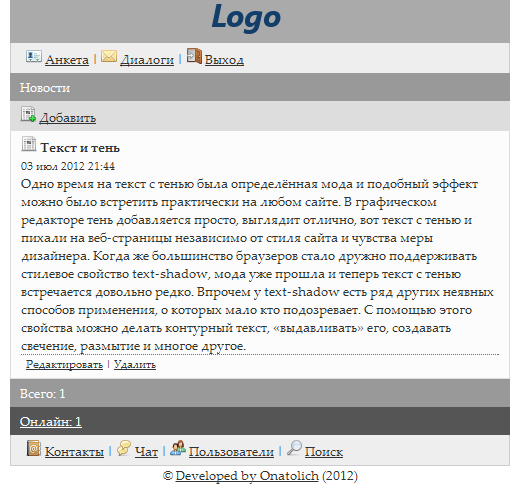Open the Диалоги messages link
Image resolution: width=520 pixels, height=487 pixels.
tap(147, 60)
